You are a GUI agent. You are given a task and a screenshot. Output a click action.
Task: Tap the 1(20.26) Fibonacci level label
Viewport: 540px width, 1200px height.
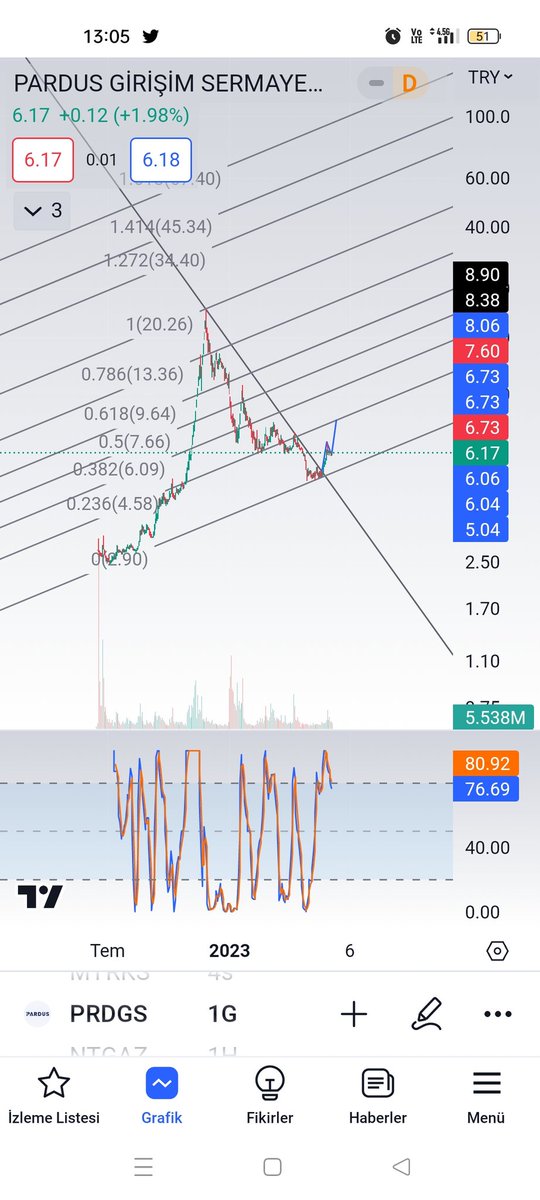point(159,324)
